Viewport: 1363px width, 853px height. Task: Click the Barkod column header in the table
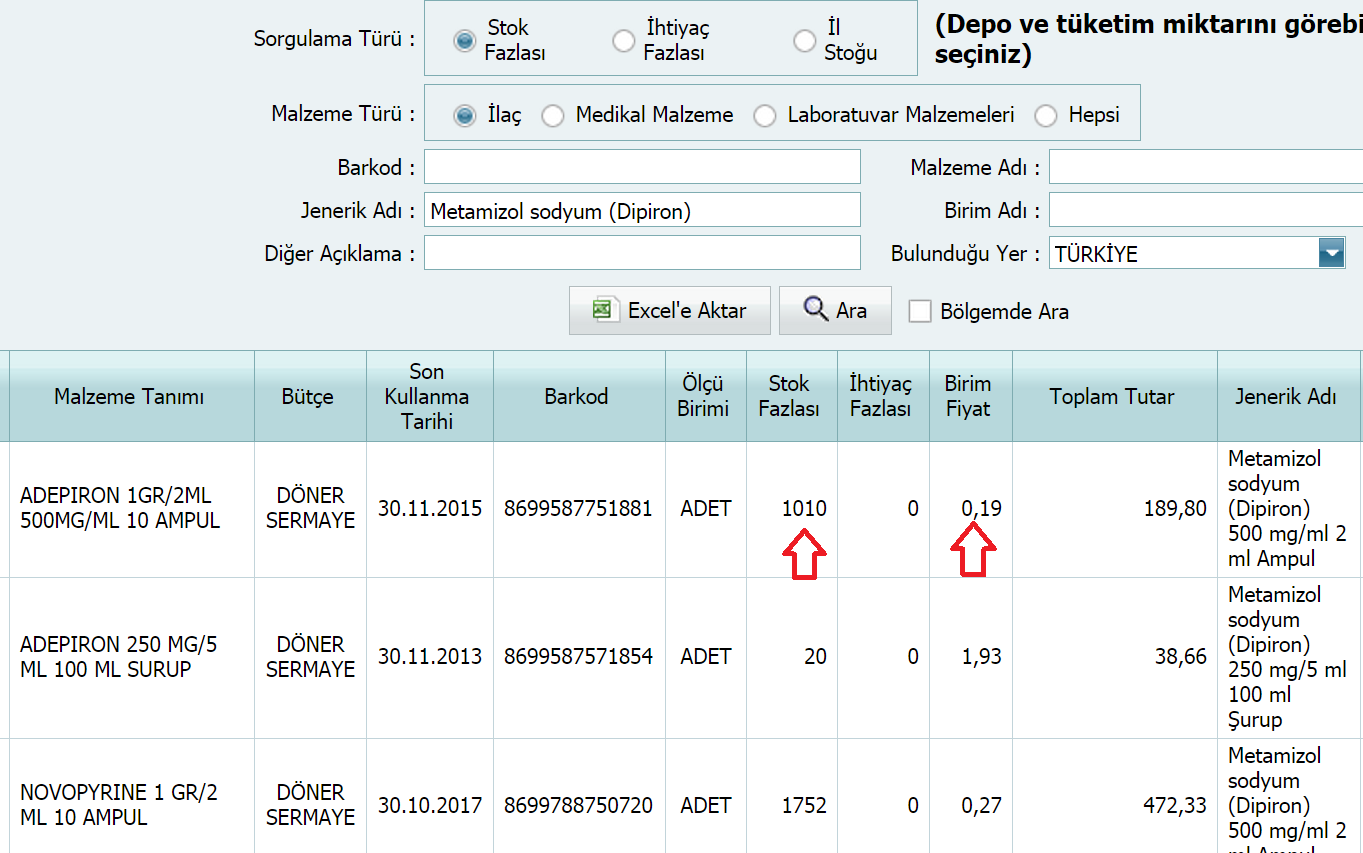point(577,397)
